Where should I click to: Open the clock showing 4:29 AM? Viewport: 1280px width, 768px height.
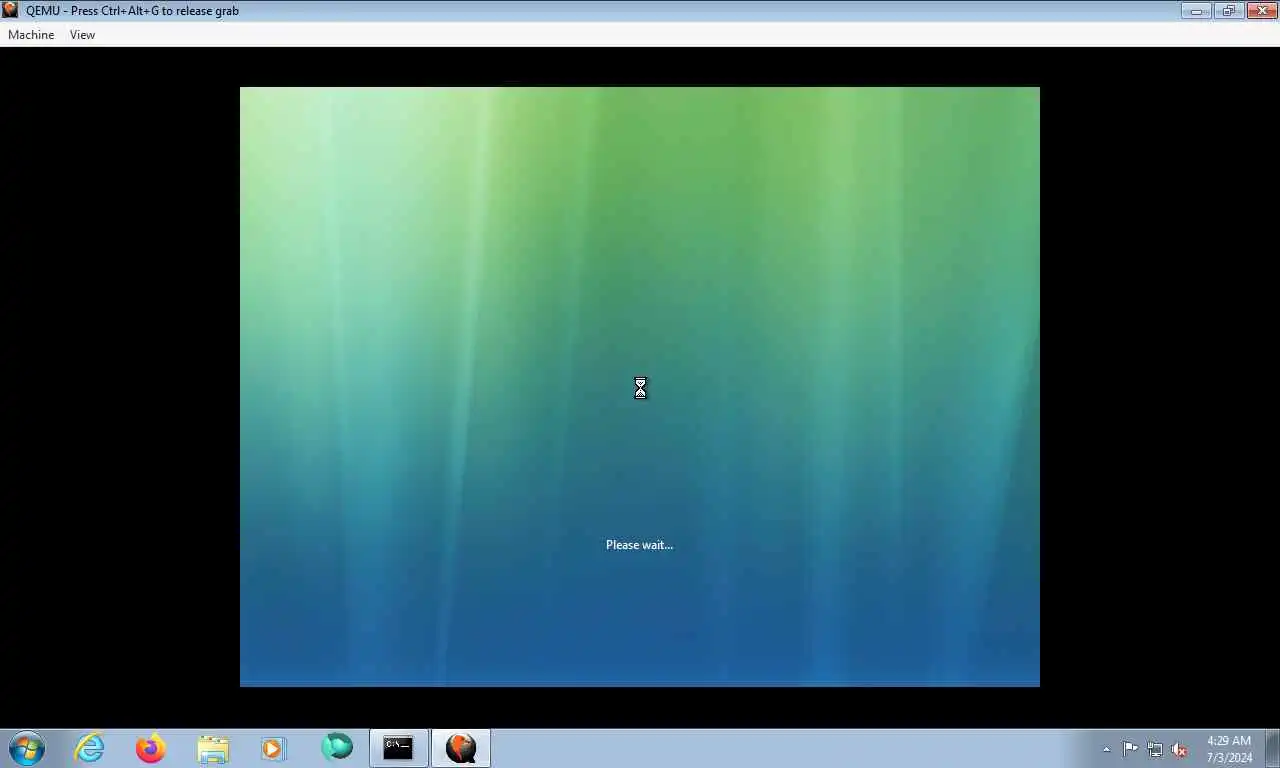[x=1229, y=749]
